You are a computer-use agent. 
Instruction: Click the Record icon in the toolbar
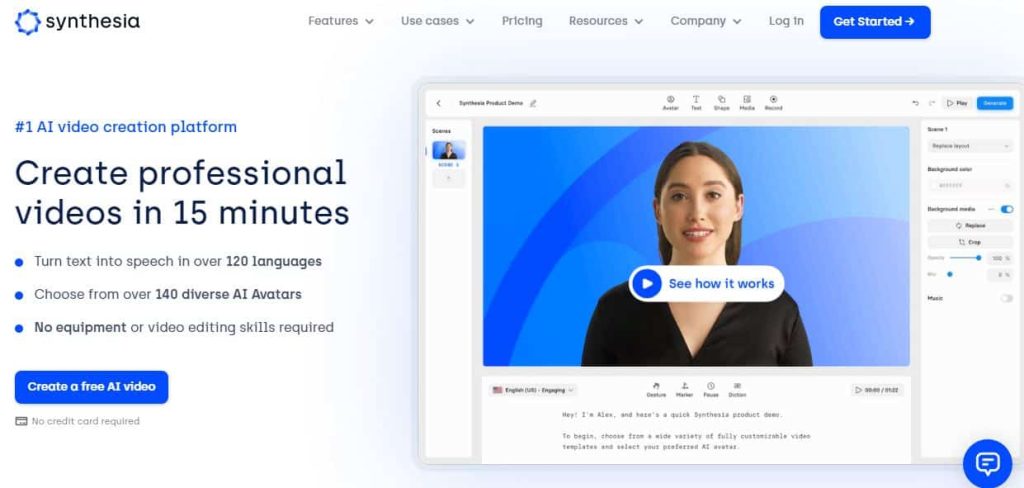[x=773, y=102]
